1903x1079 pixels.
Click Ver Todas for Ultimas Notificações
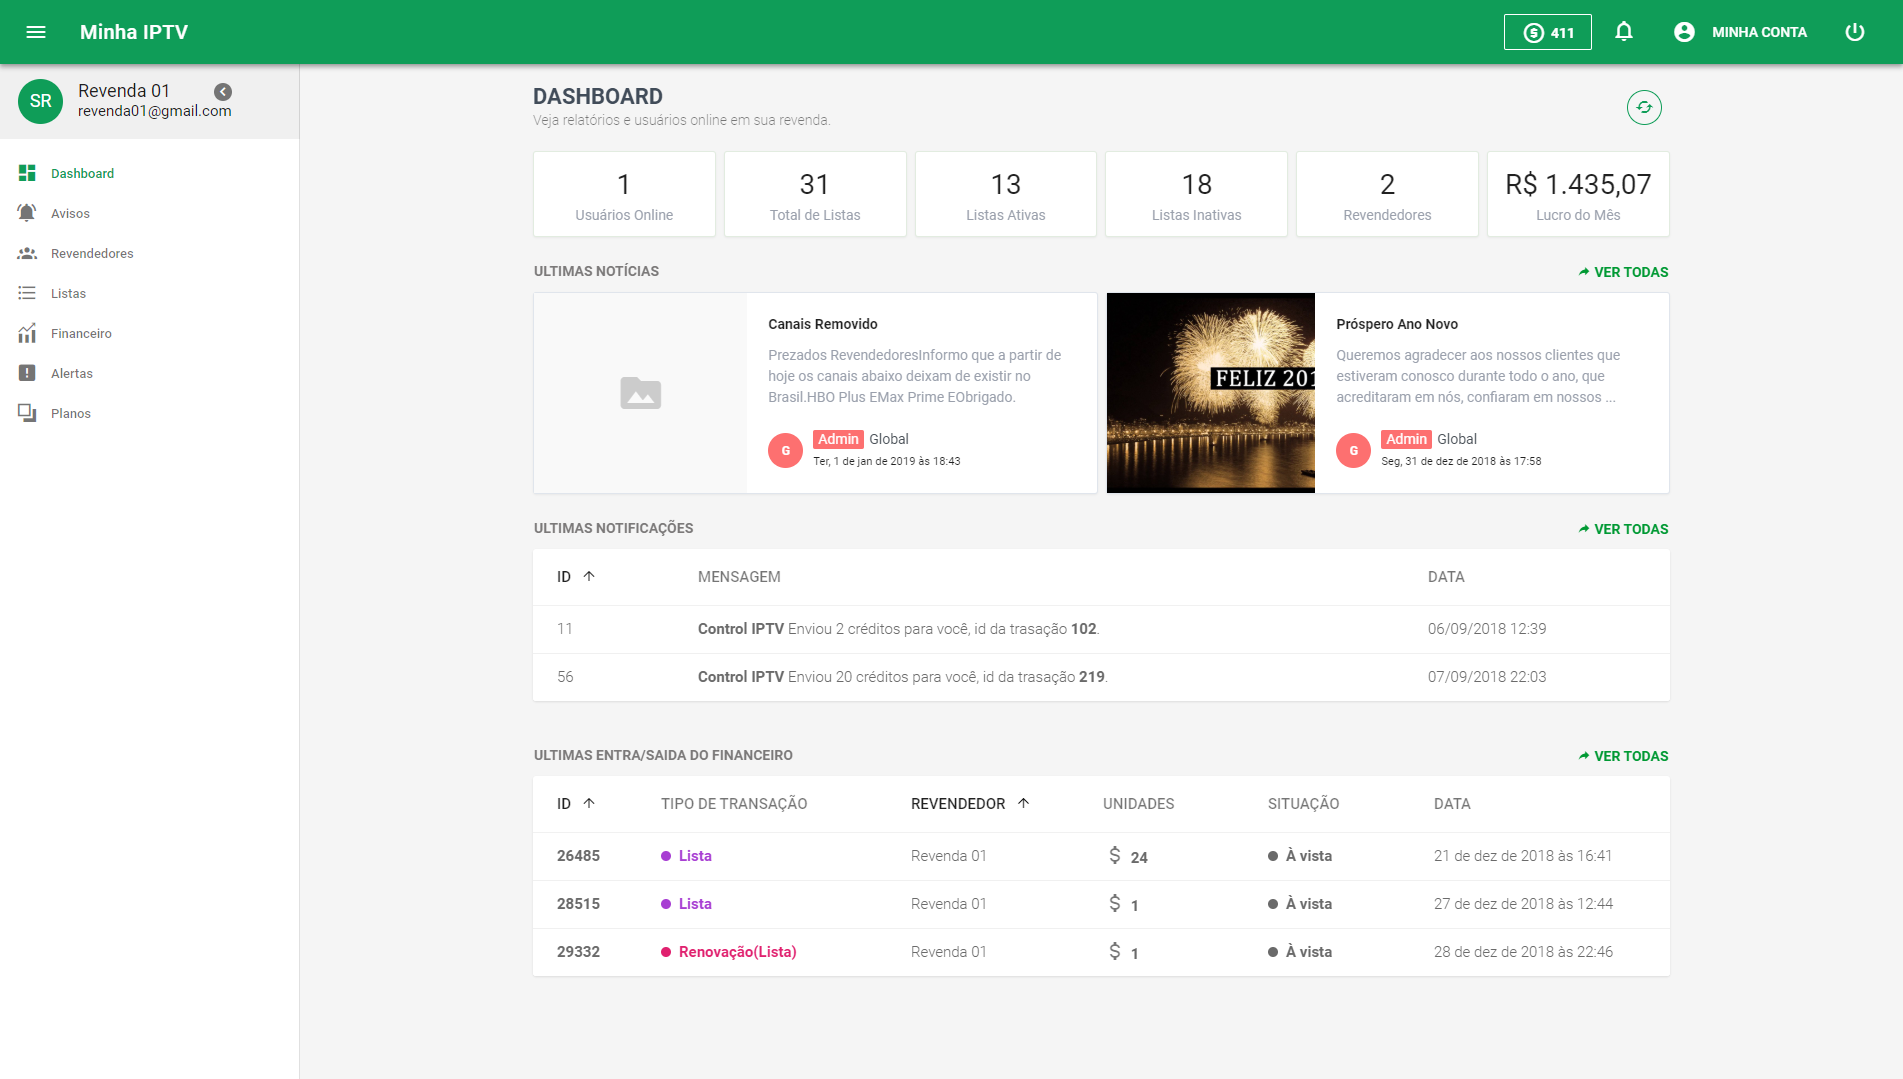pos(1623,529)
